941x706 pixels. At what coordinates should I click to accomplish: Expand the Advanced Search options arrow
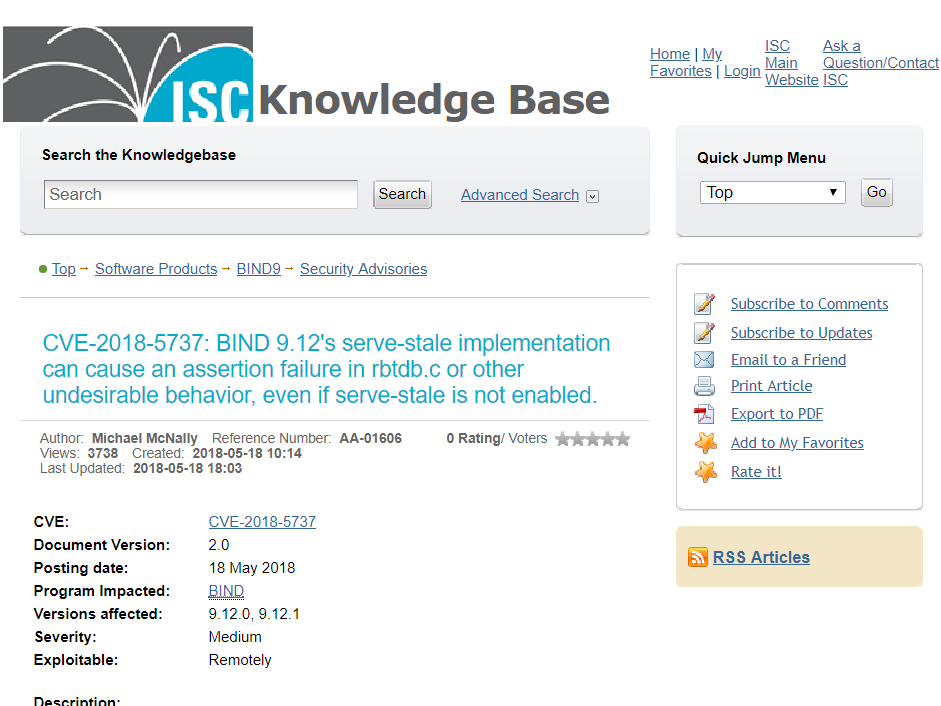tap(592, 196)
